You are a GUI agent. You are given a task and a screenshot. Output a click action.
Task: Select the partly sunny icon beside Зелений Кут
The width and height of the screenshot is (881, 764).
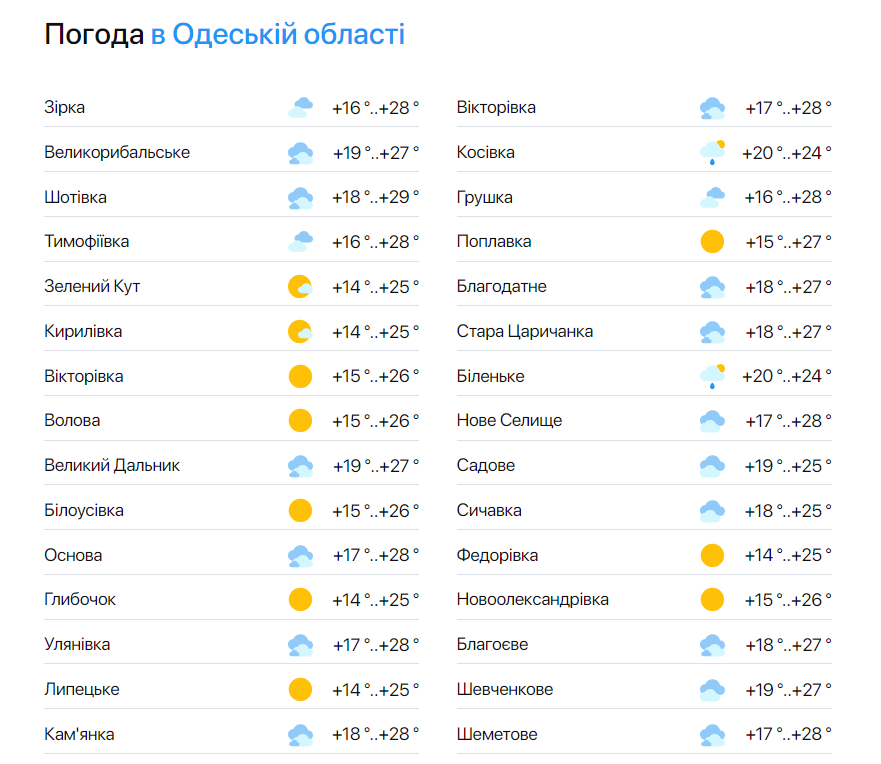(299, 286)
